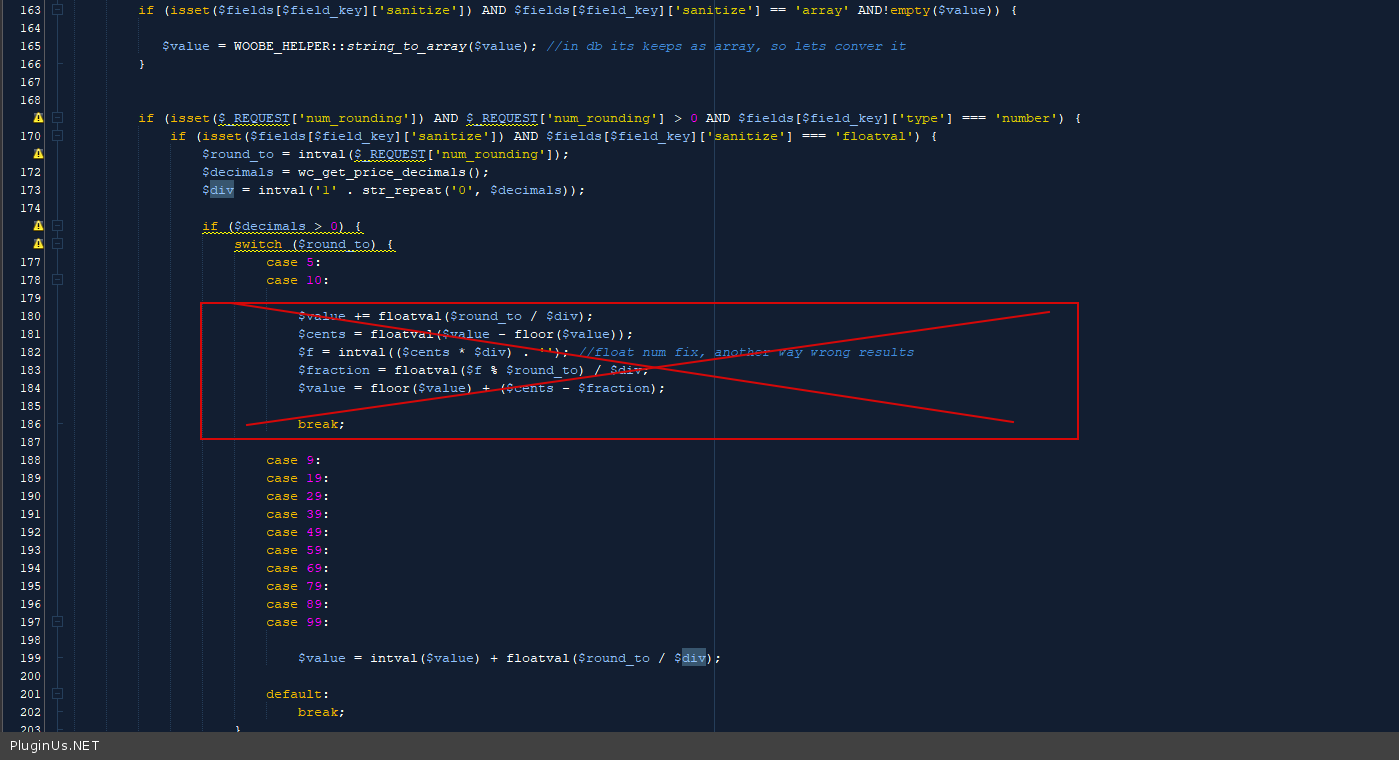Click the 'float num fix' comment on line 182

(746, 352)
